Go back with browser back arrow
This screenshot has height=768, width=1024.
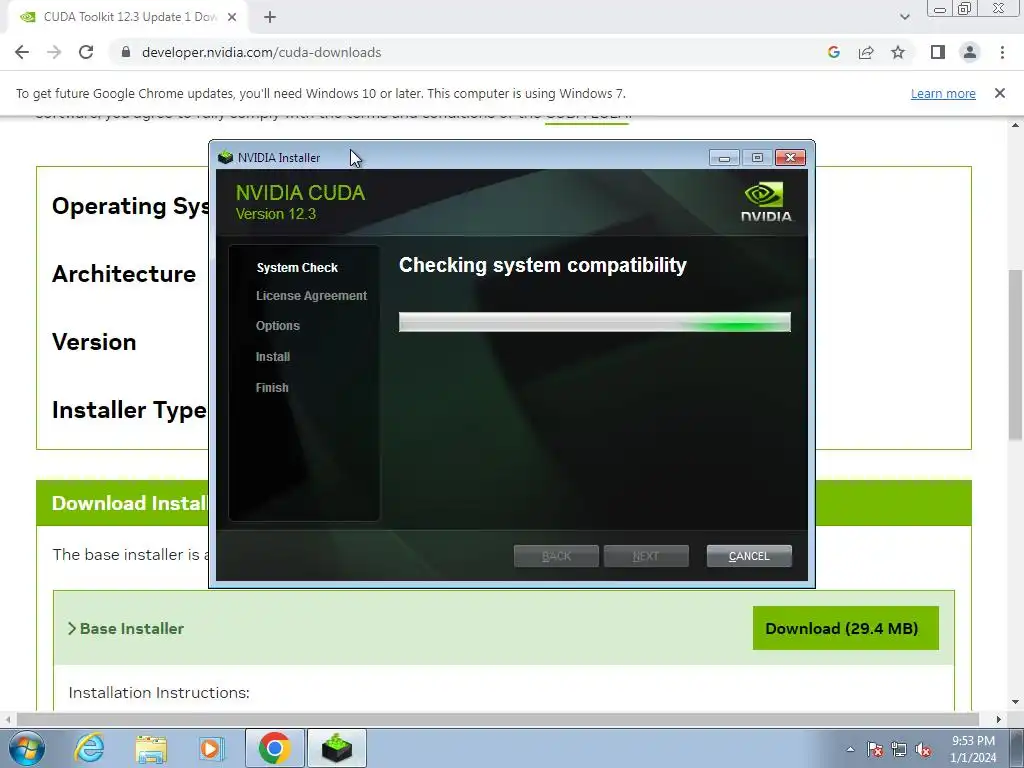pos(22,52)
